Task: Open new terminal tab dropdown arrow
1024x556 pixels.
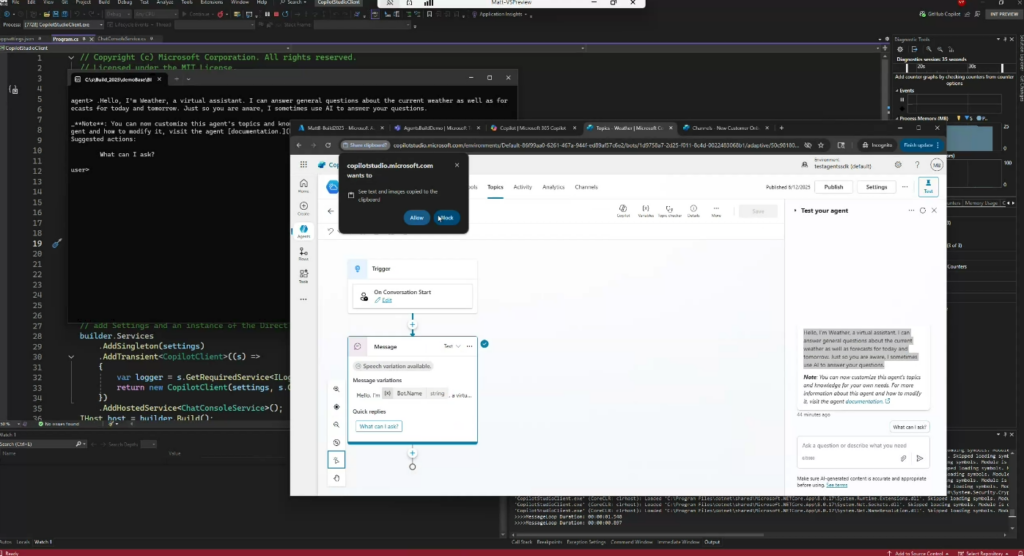Action: pos(188,79)
